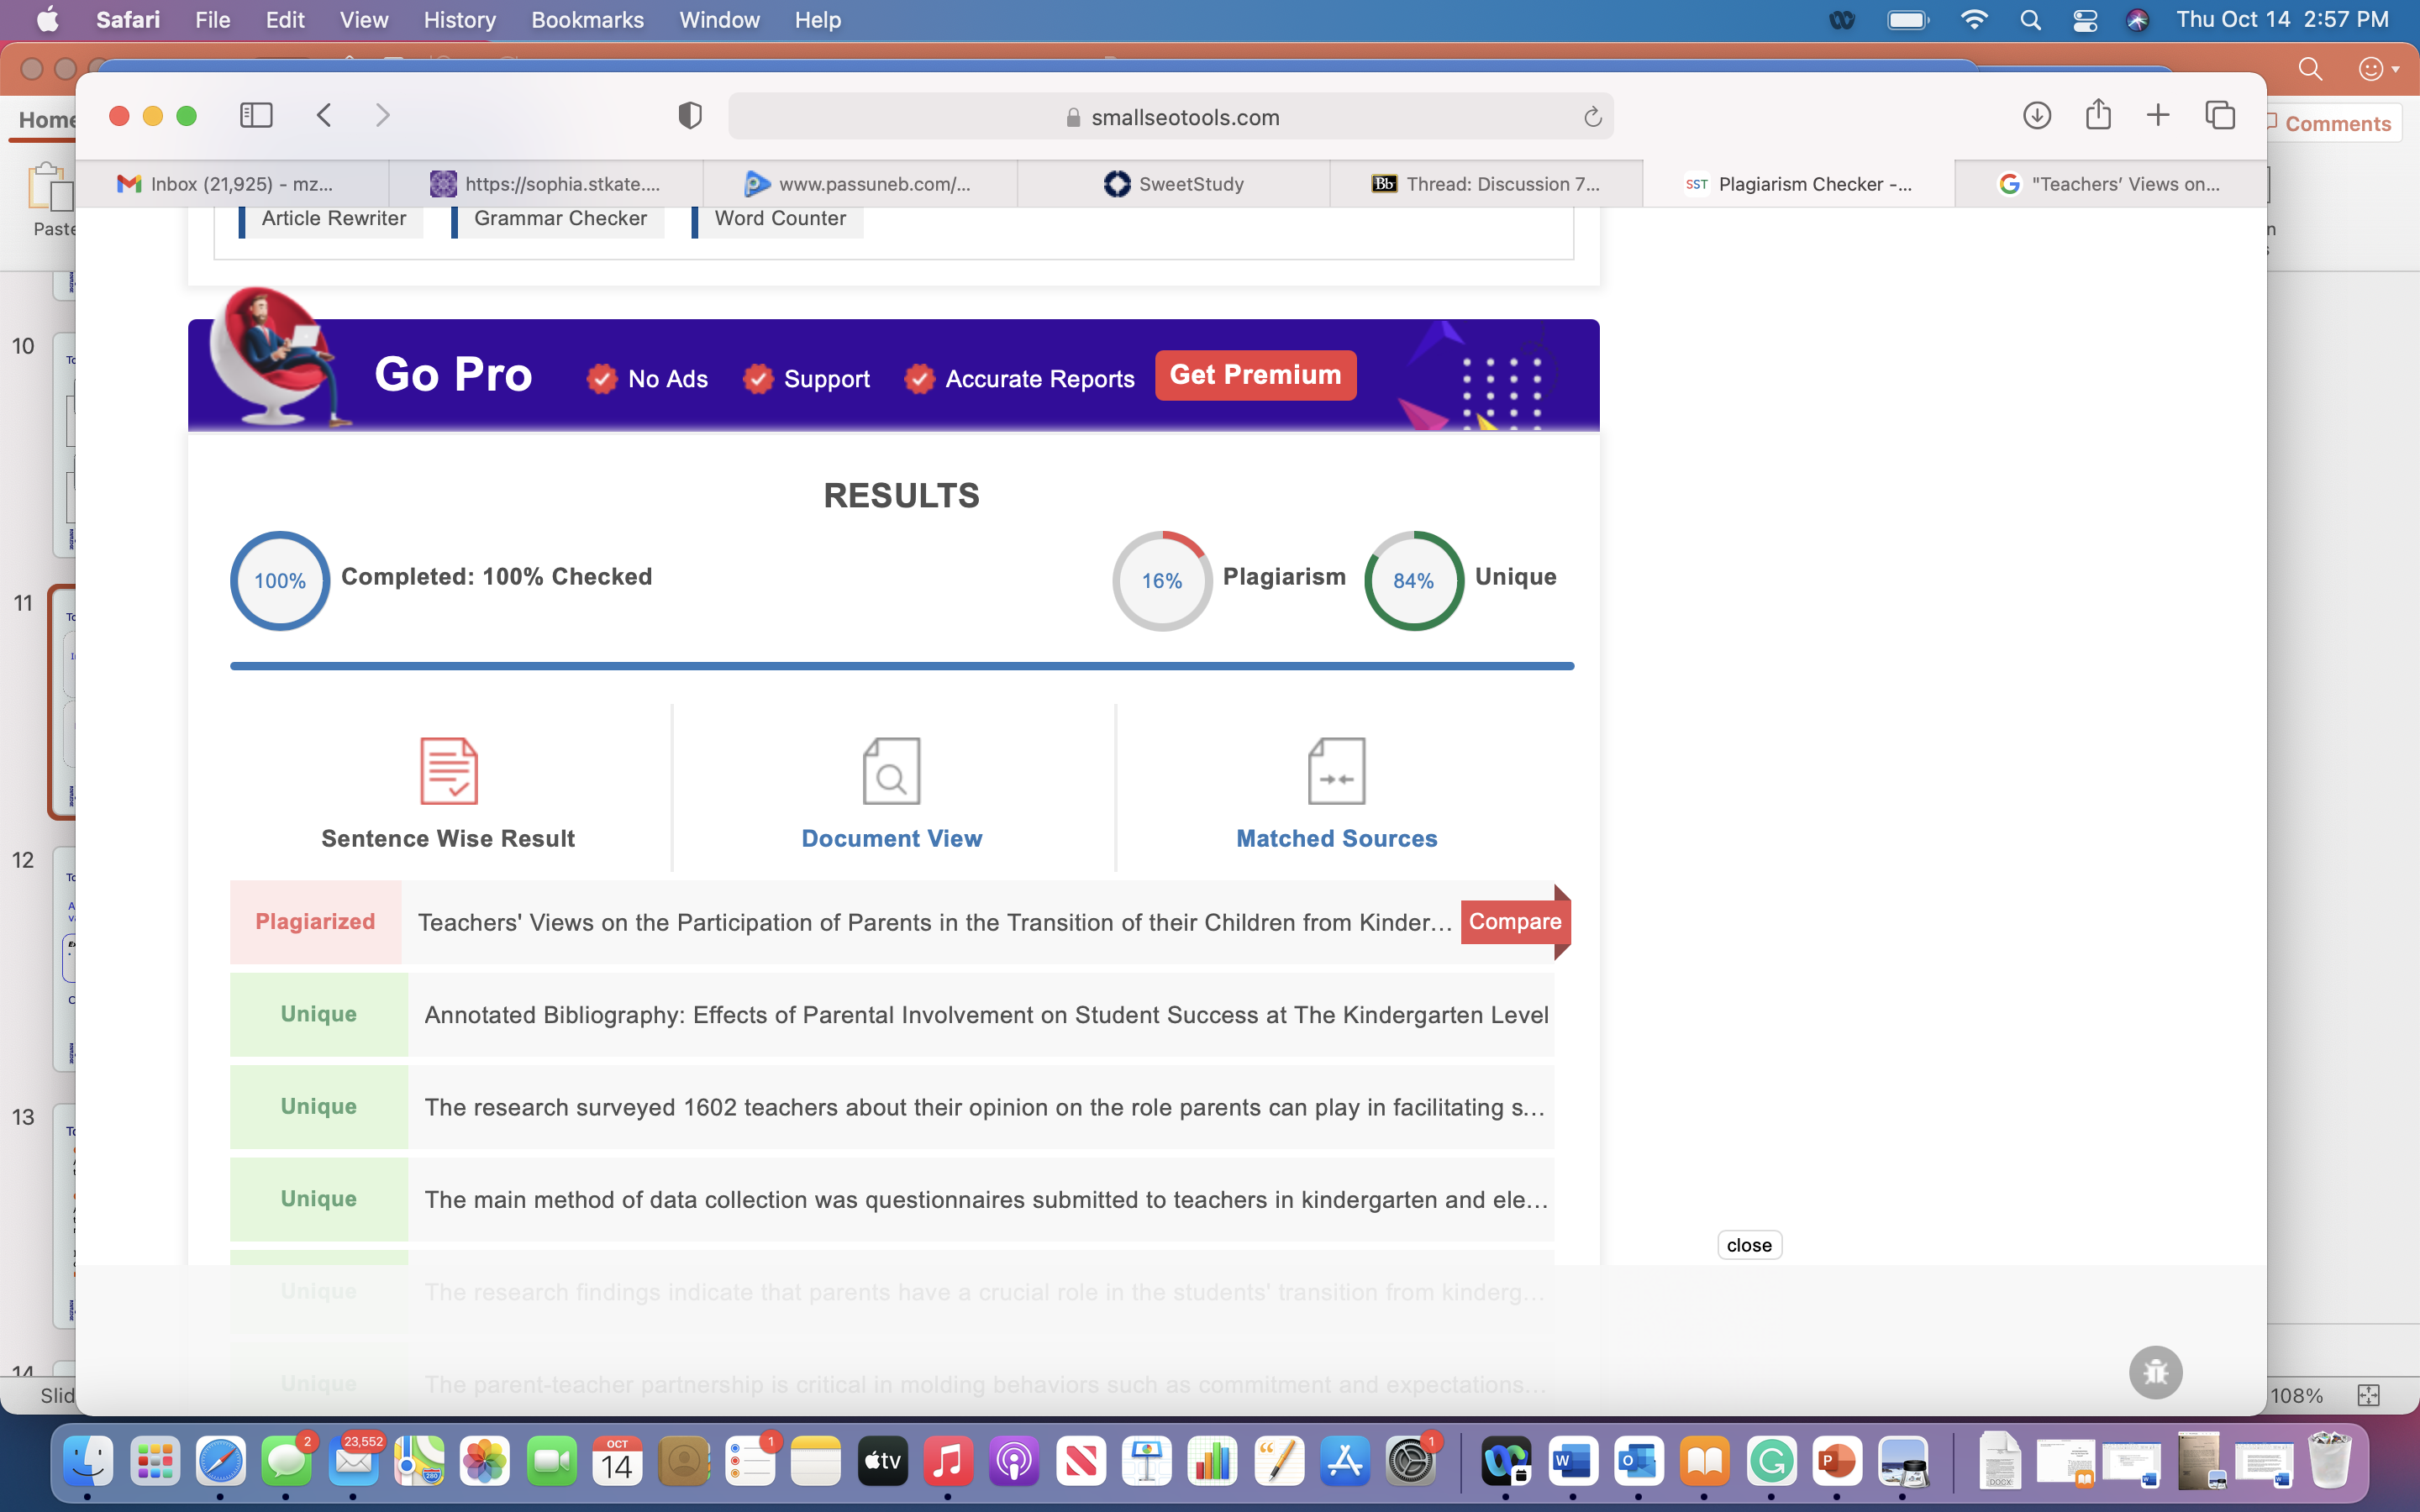This screenshot has height=1512, width=2420.
Task: Click the PowerPoint search icon
Action: [2310, 69]
